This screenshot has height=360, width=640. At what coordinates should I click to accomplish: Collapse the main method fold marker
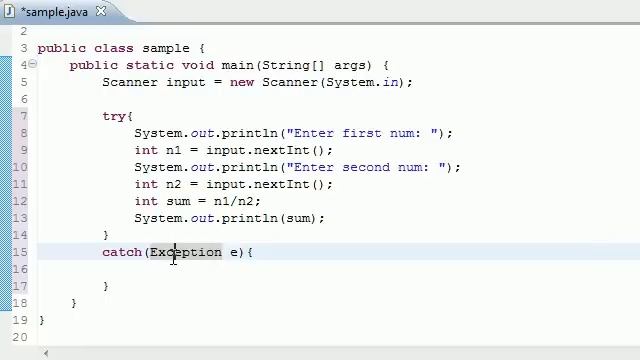pyautogui.click(x=33, y=64)
